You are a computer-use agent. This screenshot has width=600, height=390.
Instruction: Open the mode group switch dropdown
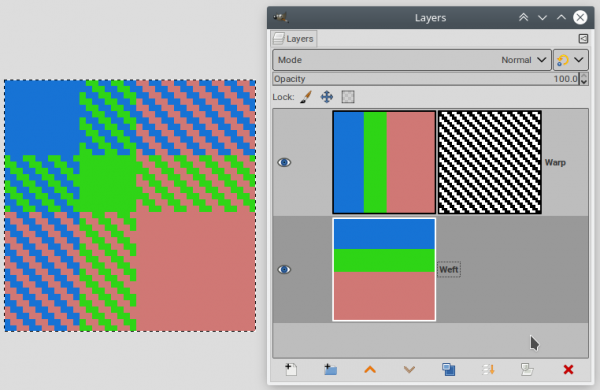(571, 60)
